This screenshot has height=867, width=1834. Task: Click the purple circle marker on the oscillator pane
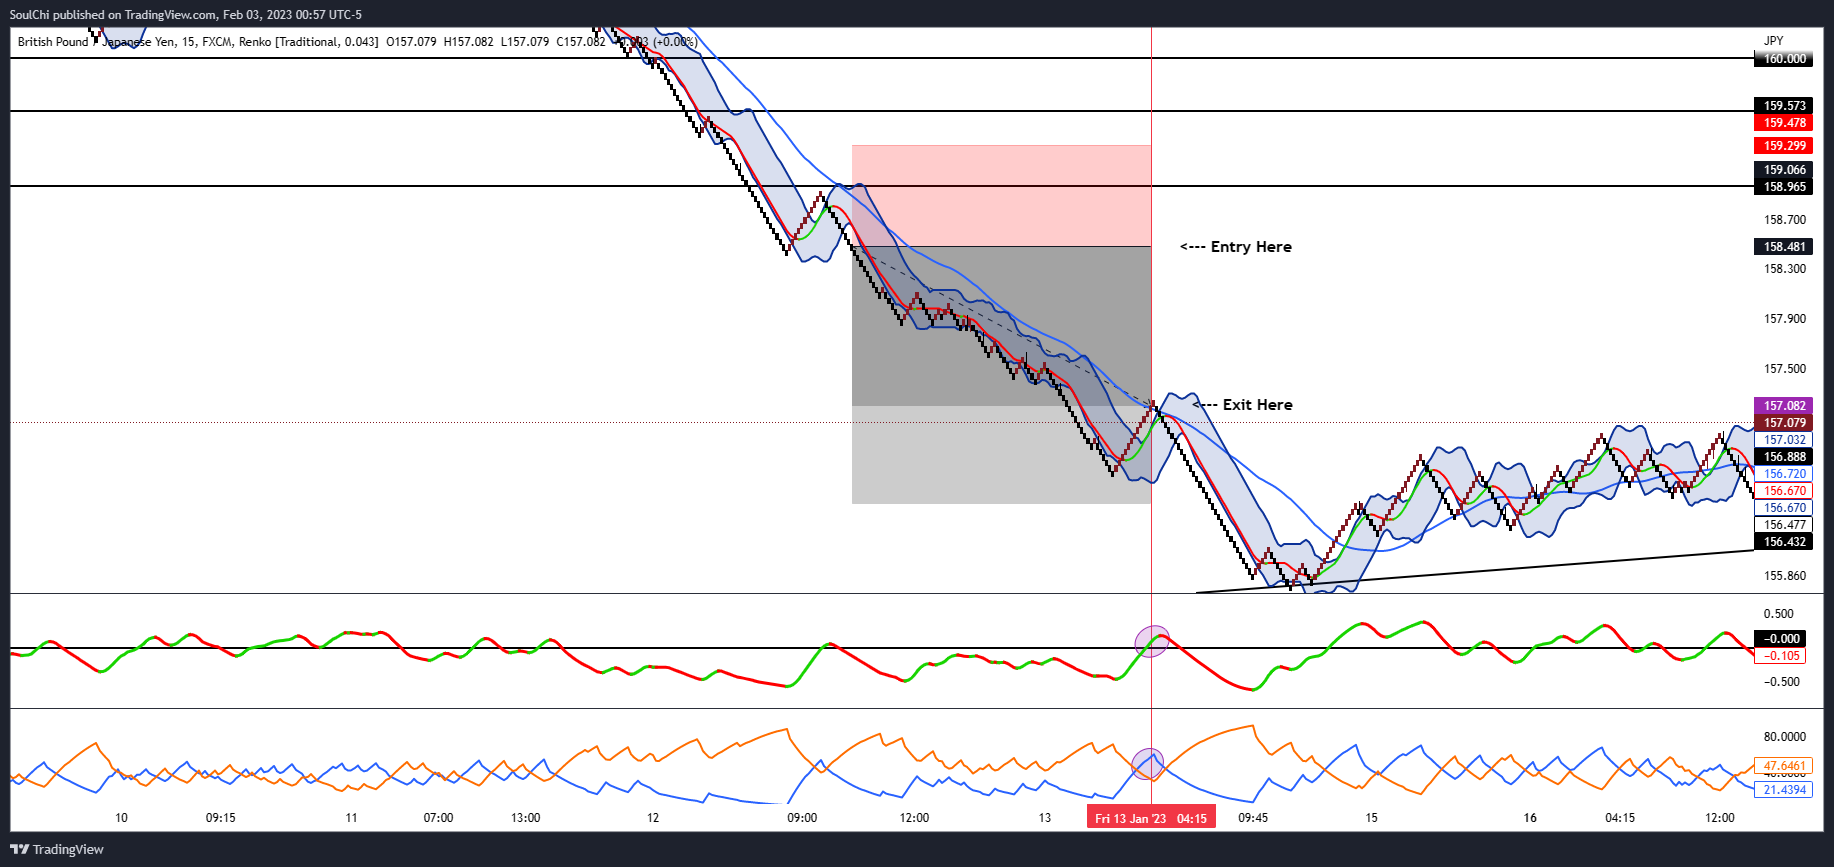coord(1151,641)
